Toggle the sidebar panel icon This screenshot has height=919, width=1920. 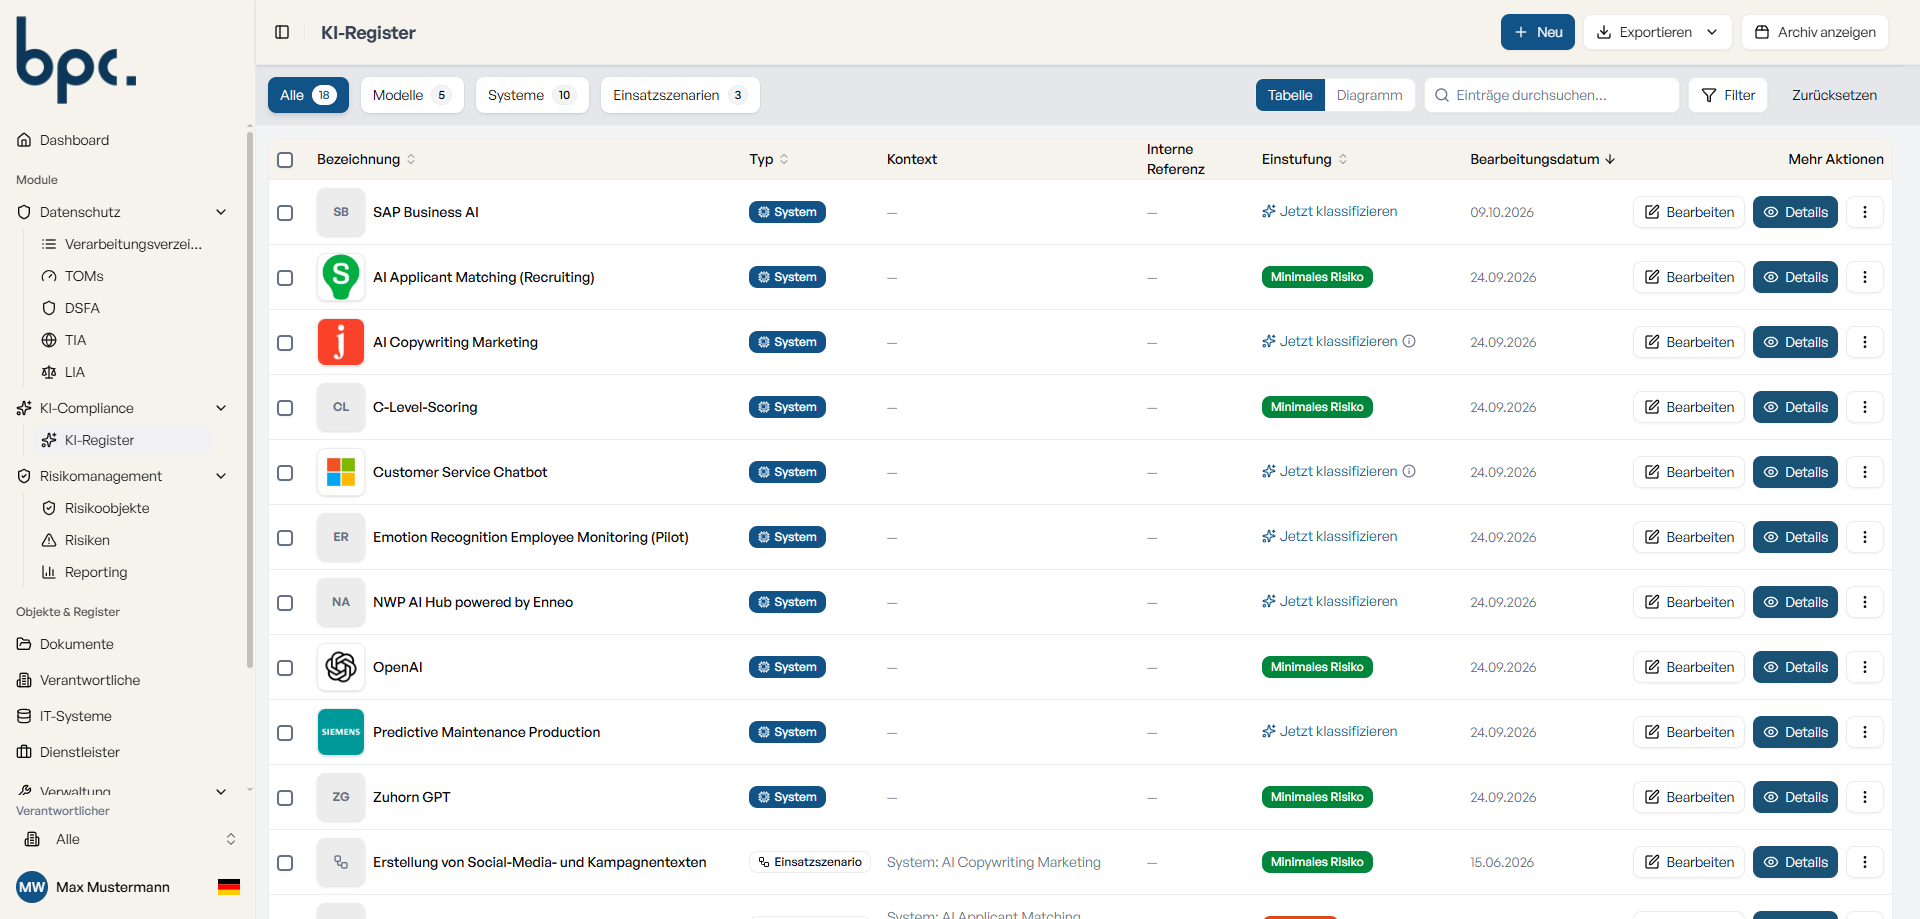[x=282, y=32]
